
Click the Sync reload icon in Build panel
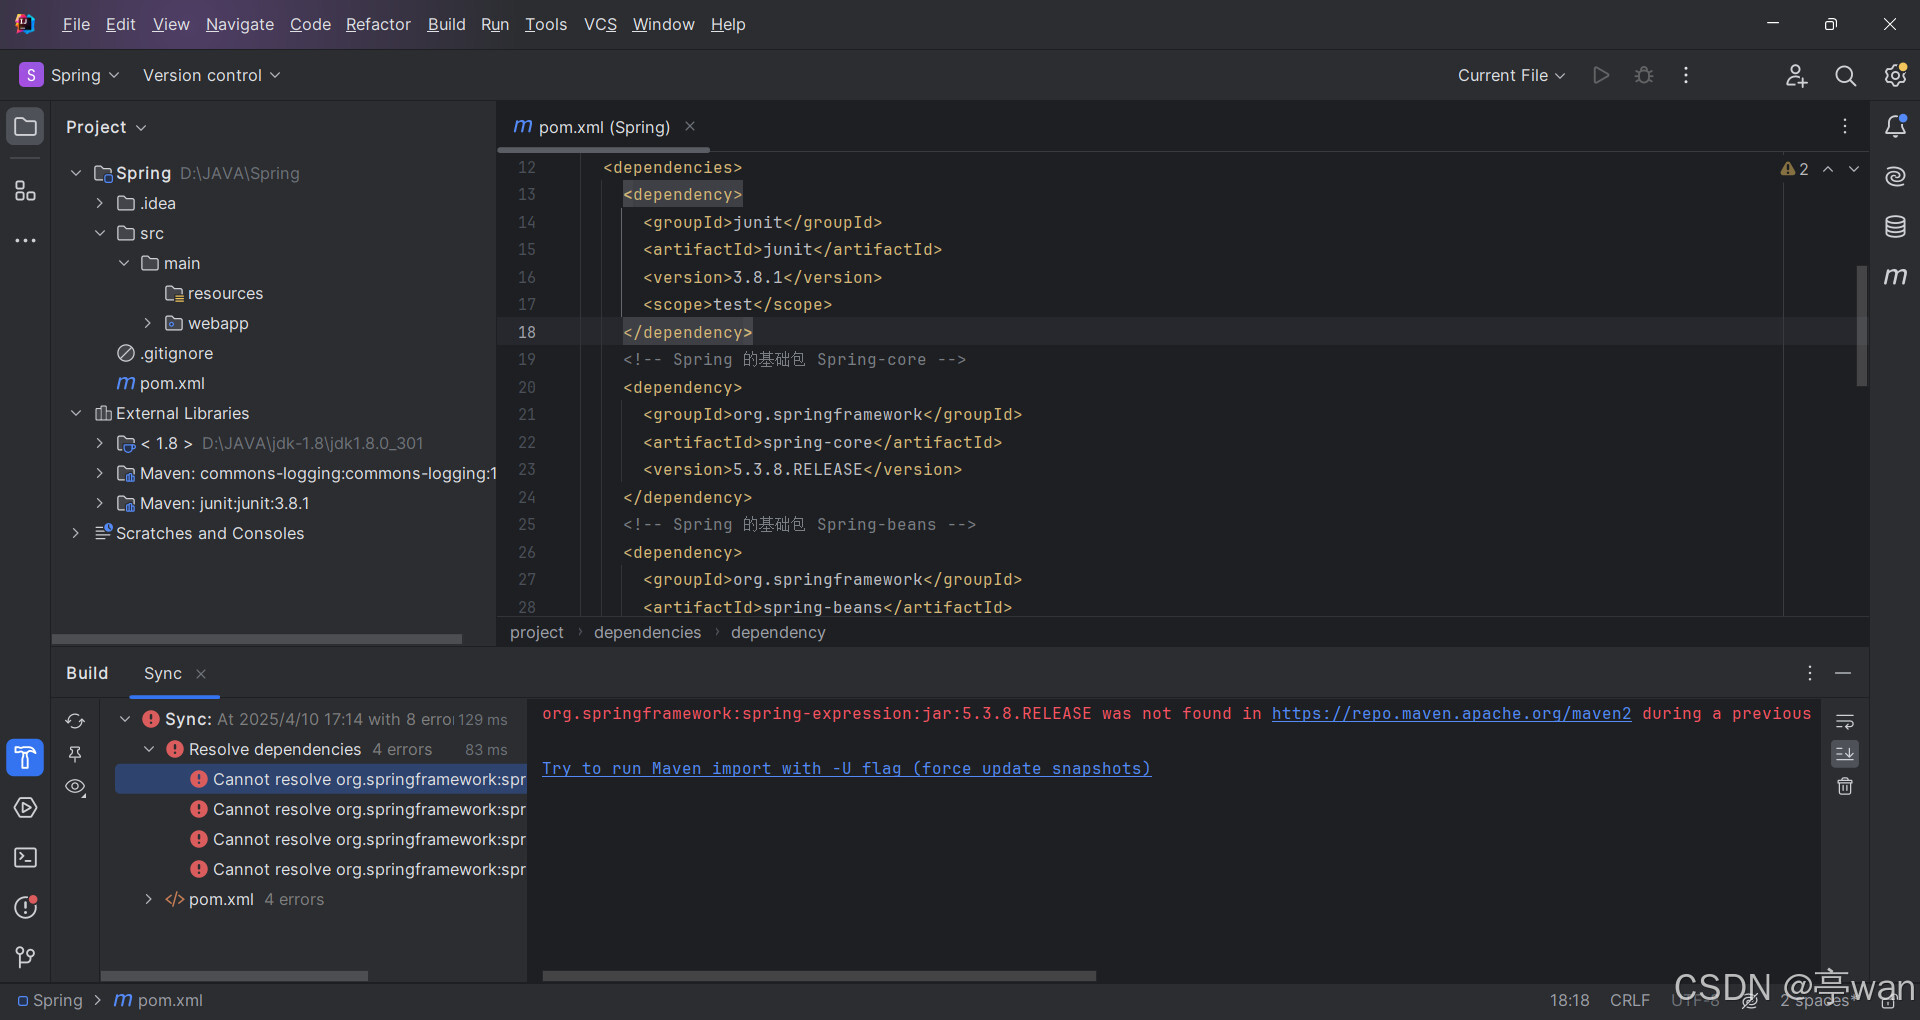[75, 721]
